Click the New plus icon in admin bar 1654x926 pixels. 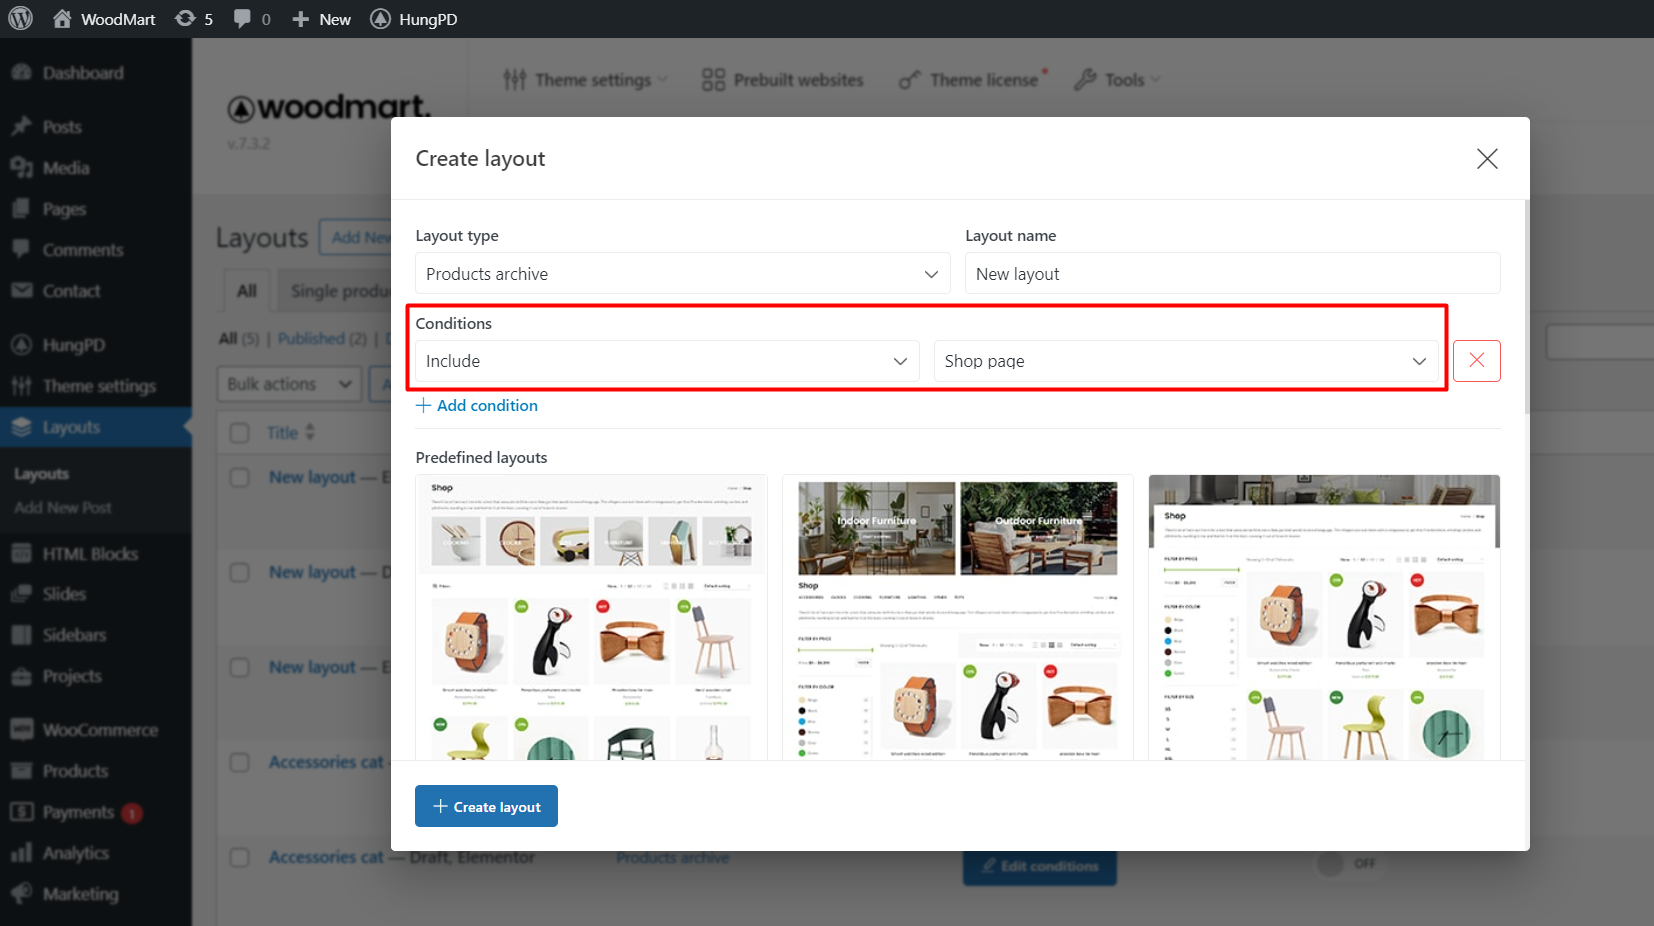pos(320,19)
